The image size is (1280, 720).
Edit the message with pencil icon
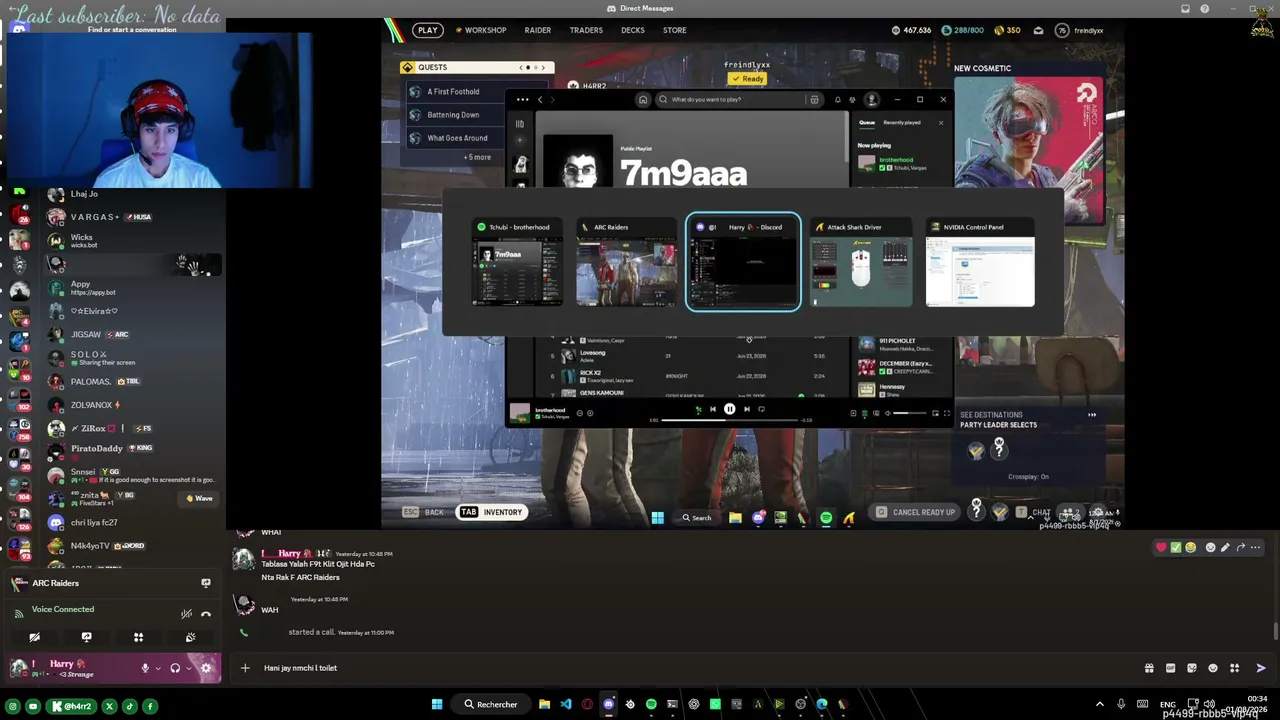pyautogui.click(x=1225, y=548)
